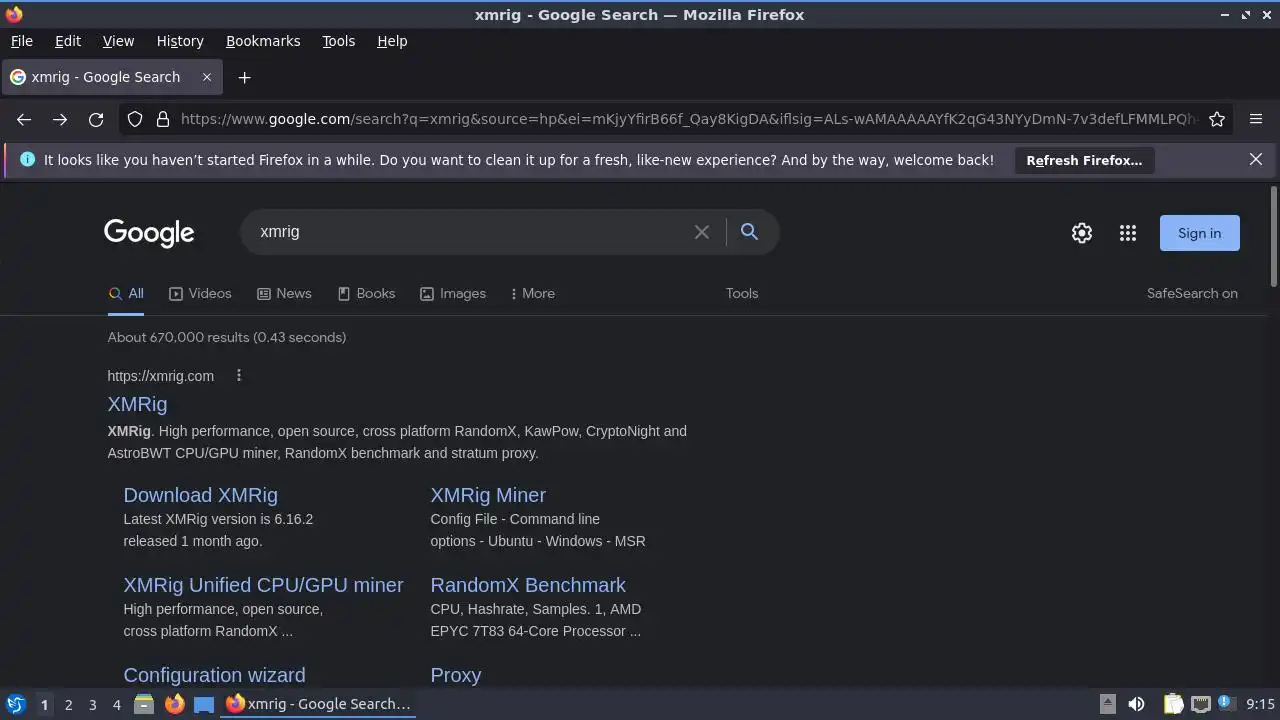Image resolution: width=1280 pixels, height=720 pixels.
Task: Open the XMRig Miner link
Action: click(x=488, y=495)
